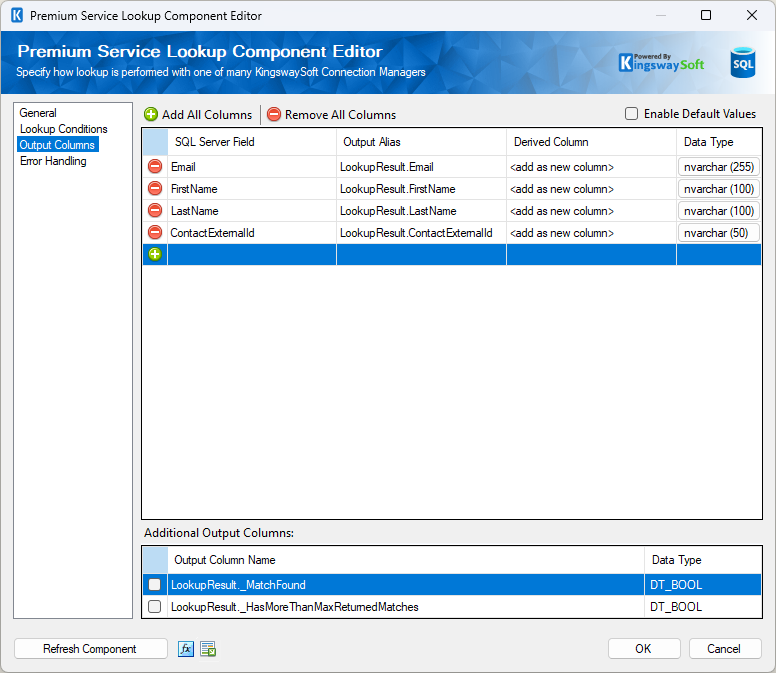This screenshot has width=776, height=673.
Task: Check the LookupResult._MatchFound checkbox
Action: [x=155, y=585]
